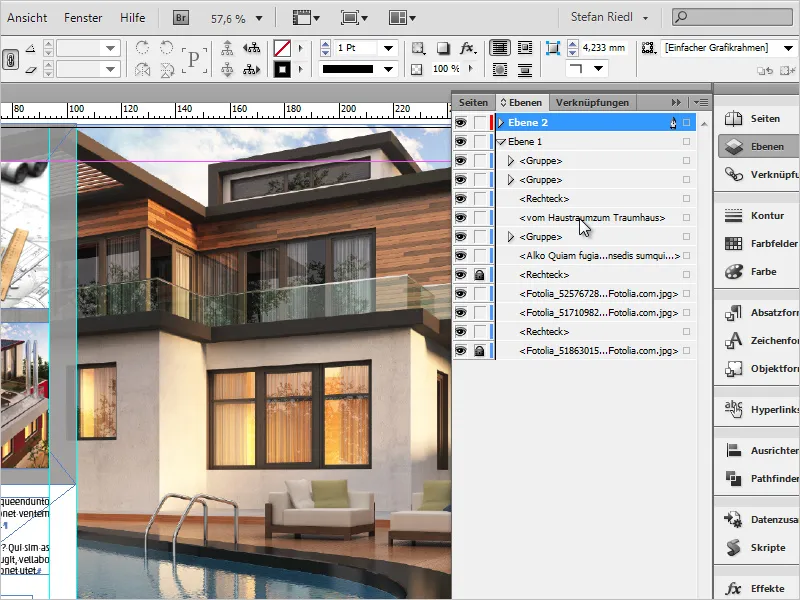Hide layer Ebene 1 with eye icon
This screenshot has height=600, width=800.
click(461, 141)
